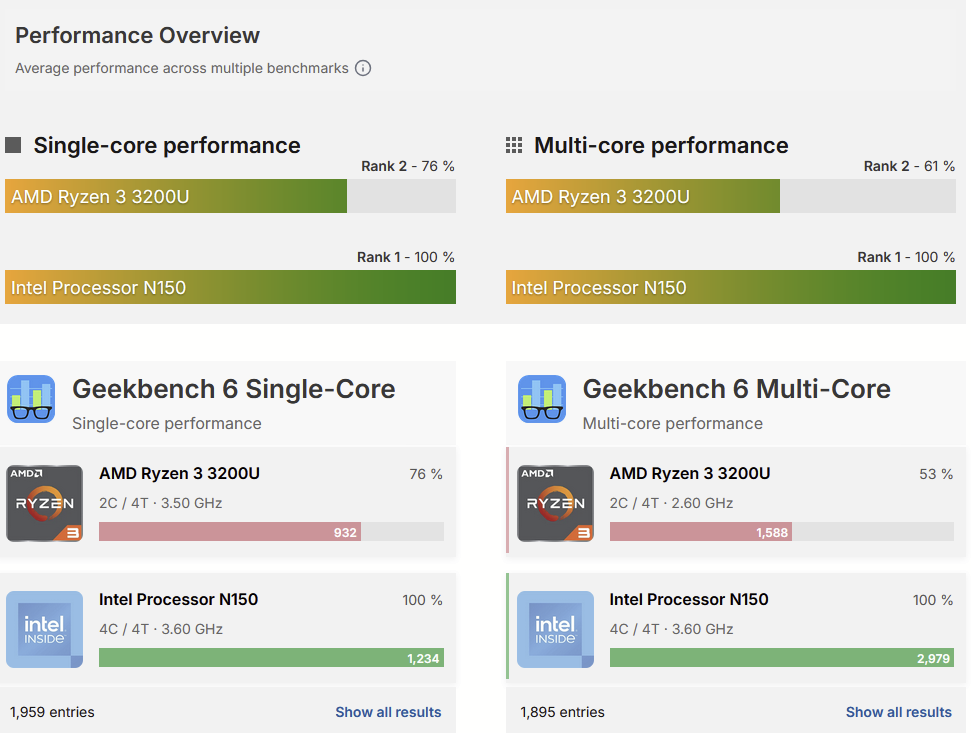Viewport: 971px width, 733px height.
Task: Click the Geekbench 6 Multi-Core logo icon
Action: 542,399
